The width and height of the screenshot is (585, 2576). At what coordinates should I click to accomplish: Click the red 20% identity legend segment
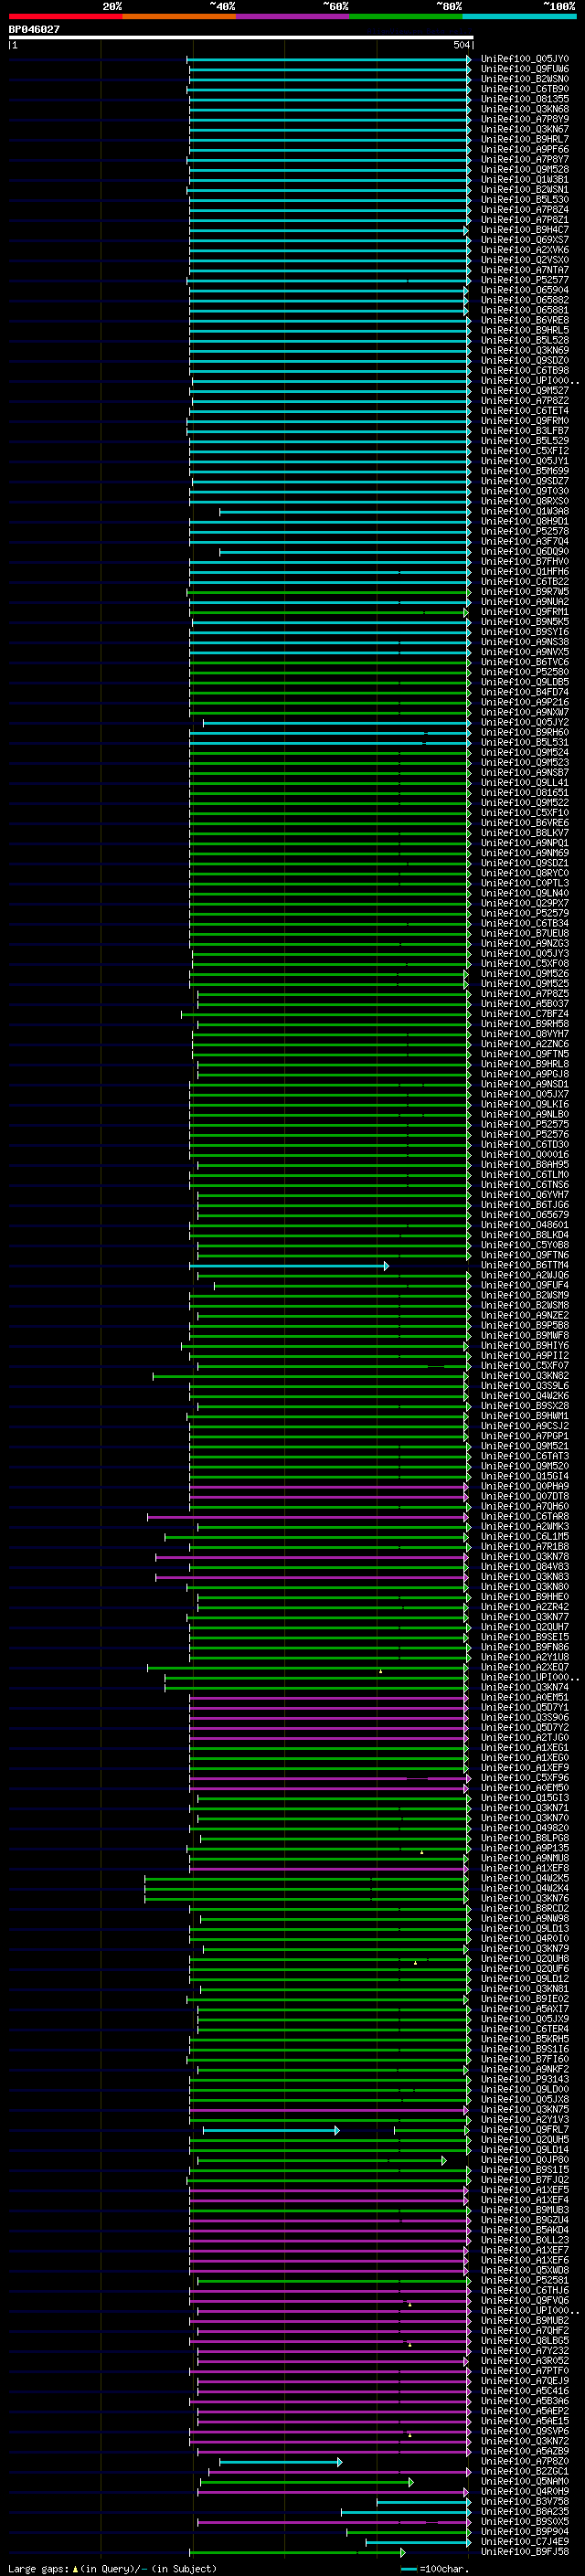(x=65, y=16)
